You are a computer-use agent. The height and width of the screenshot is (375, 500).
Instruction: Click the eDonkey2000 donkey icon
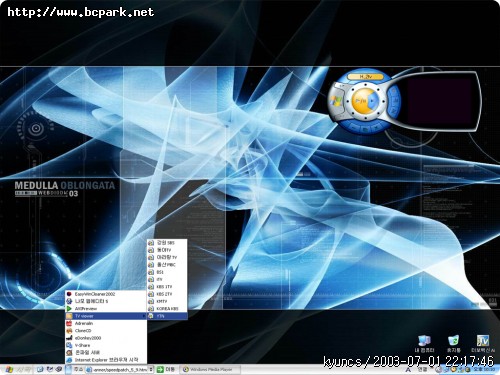pos(69,338)
